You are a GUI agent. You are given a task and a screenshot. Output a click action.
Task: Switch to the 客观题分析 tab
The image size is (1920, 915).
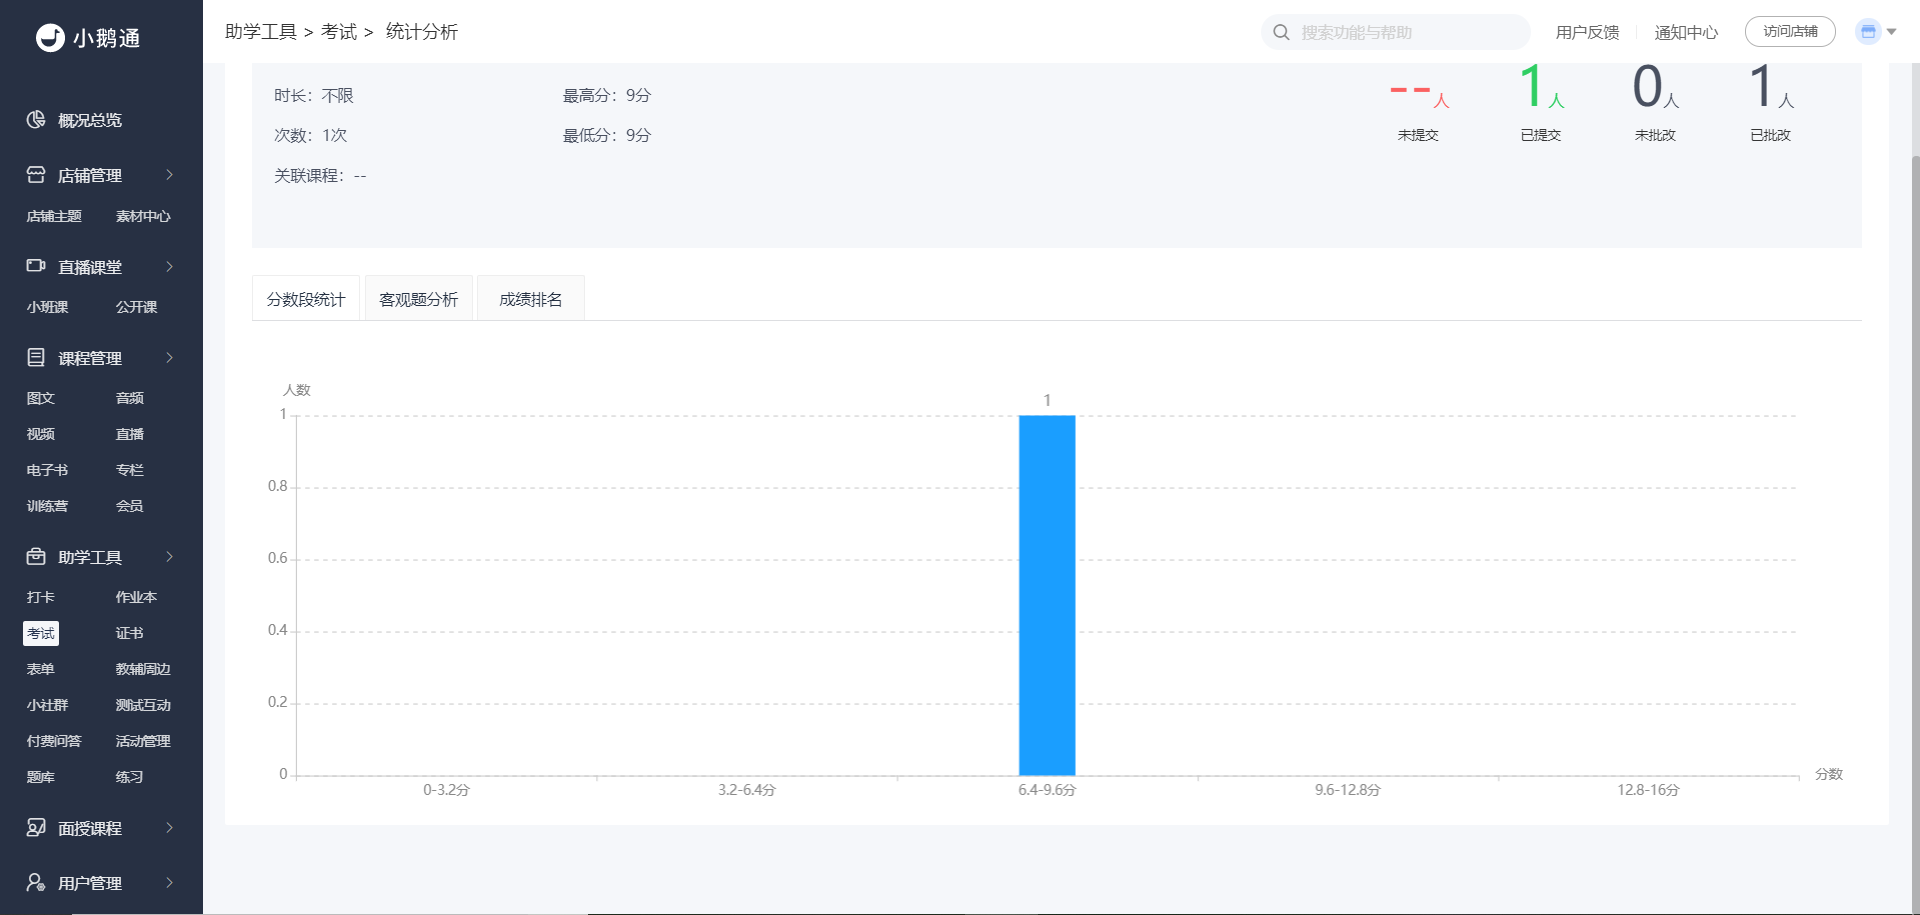click(x=418, y=299)
